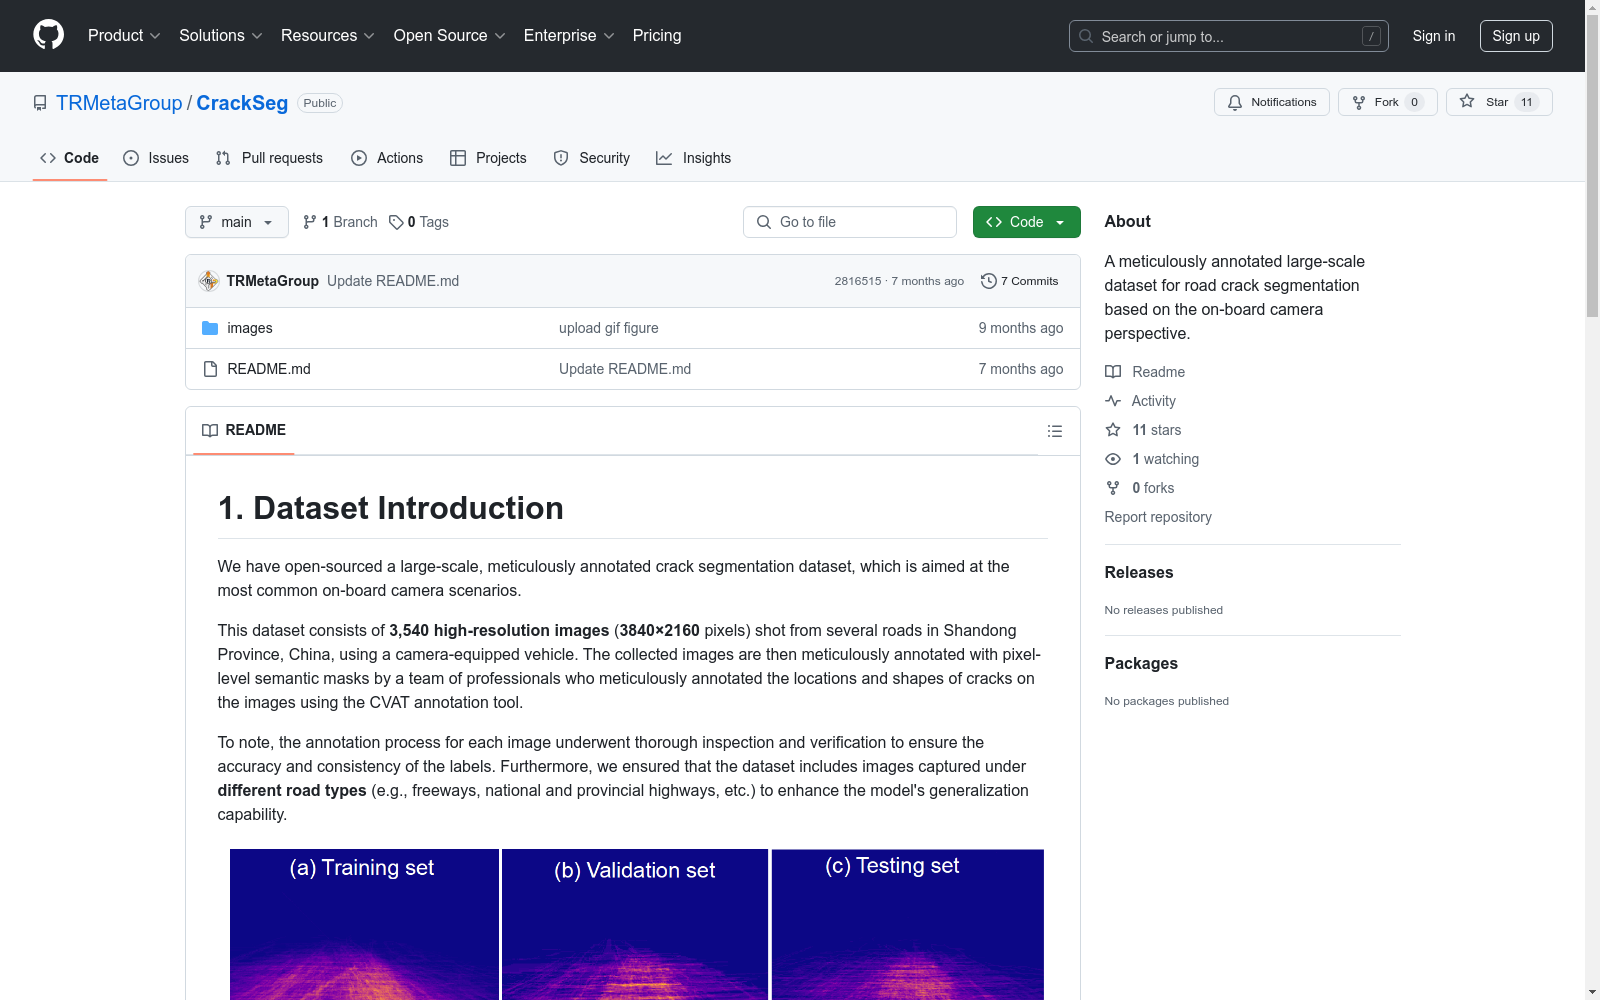Star the CrackSeg repository
The image size is (1600, 1000).
[x=1498, y=102]
